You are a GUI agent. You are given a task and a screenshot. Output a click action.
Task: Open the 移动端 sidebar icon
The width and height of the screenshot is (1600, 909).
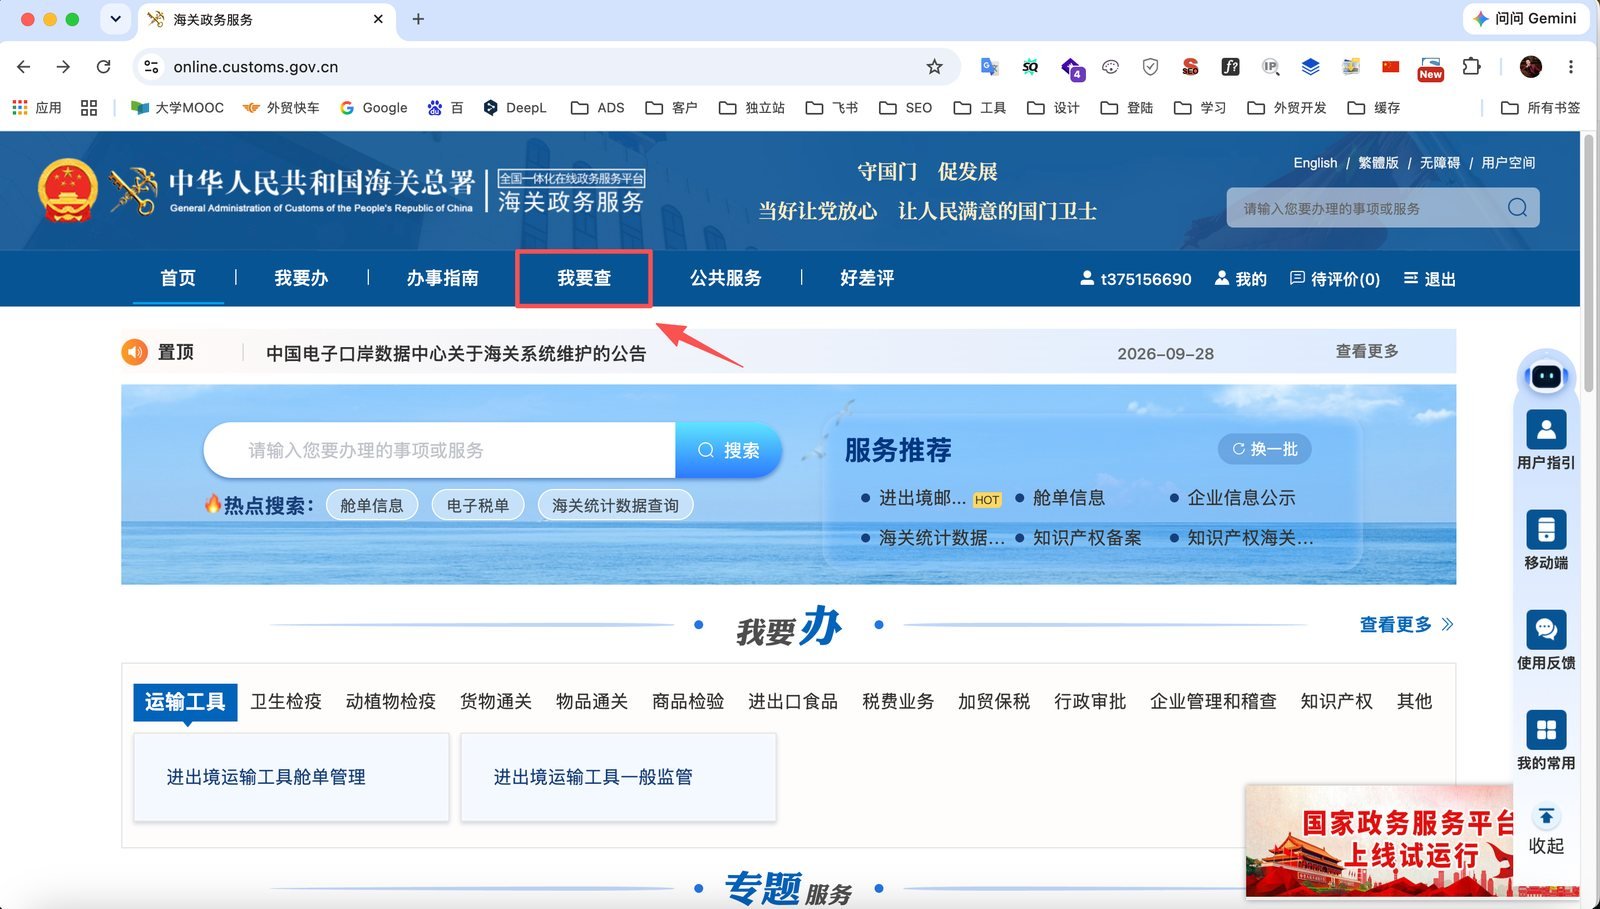coord(1546,529)
